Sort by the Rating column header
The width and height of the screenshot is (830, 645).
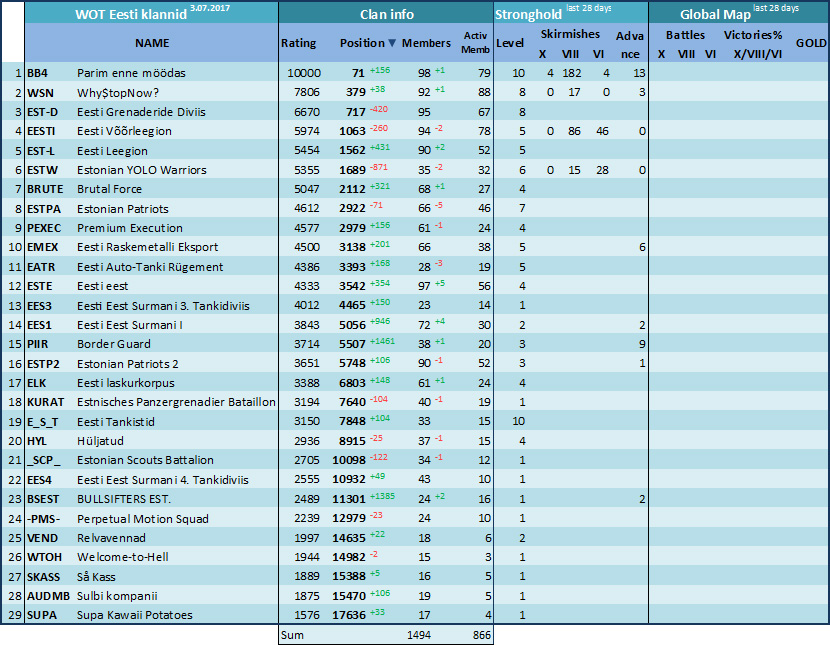(299, 43)
